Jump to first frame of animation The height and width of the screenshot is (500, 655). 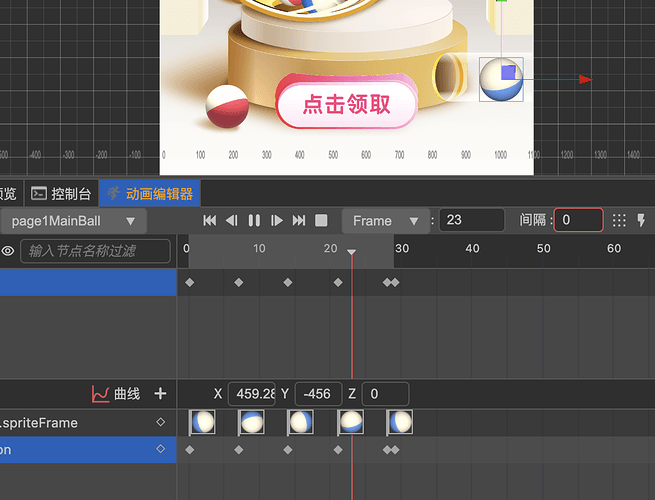tap(210, 221)
